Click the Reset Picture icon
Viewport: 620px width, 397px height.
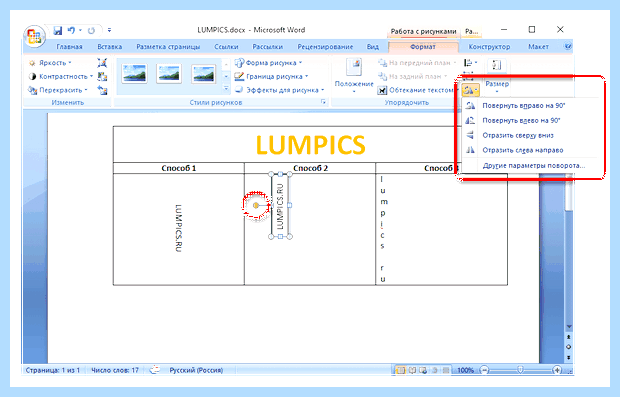point(102,90)
